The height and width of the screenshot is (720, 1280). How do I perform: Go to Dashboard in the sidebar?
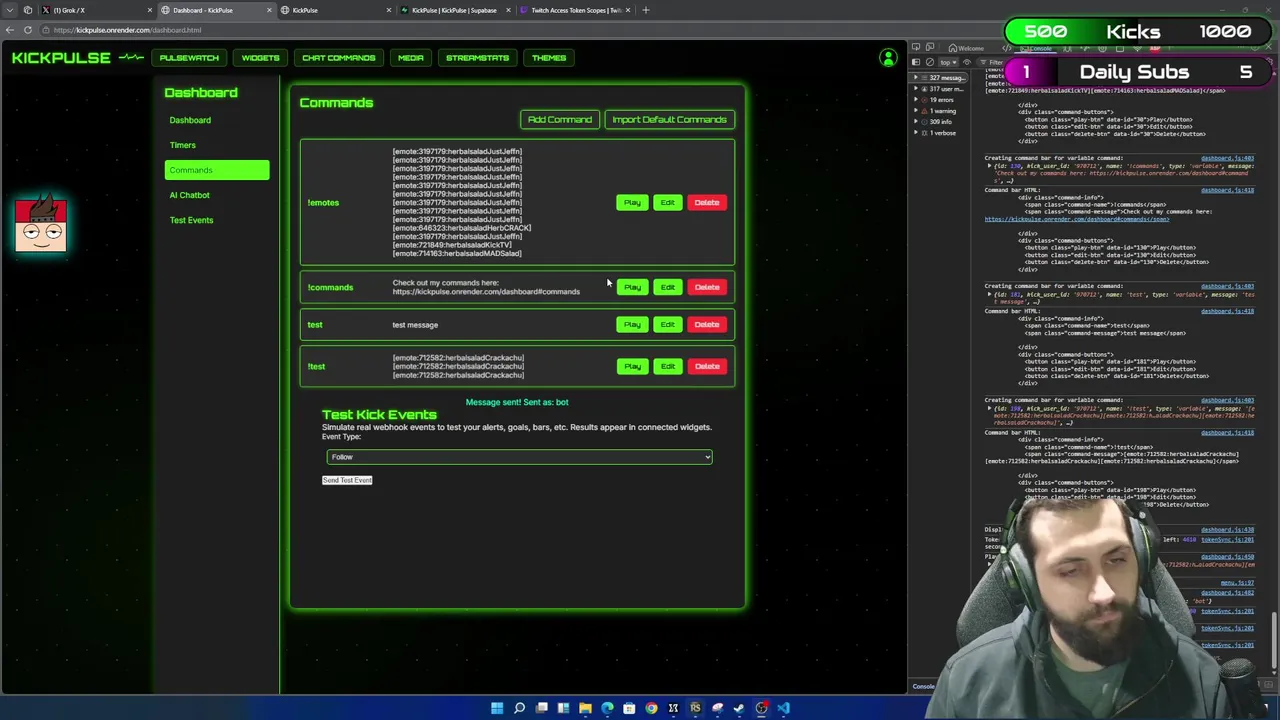pyautogui.click(x=190, y=120)
